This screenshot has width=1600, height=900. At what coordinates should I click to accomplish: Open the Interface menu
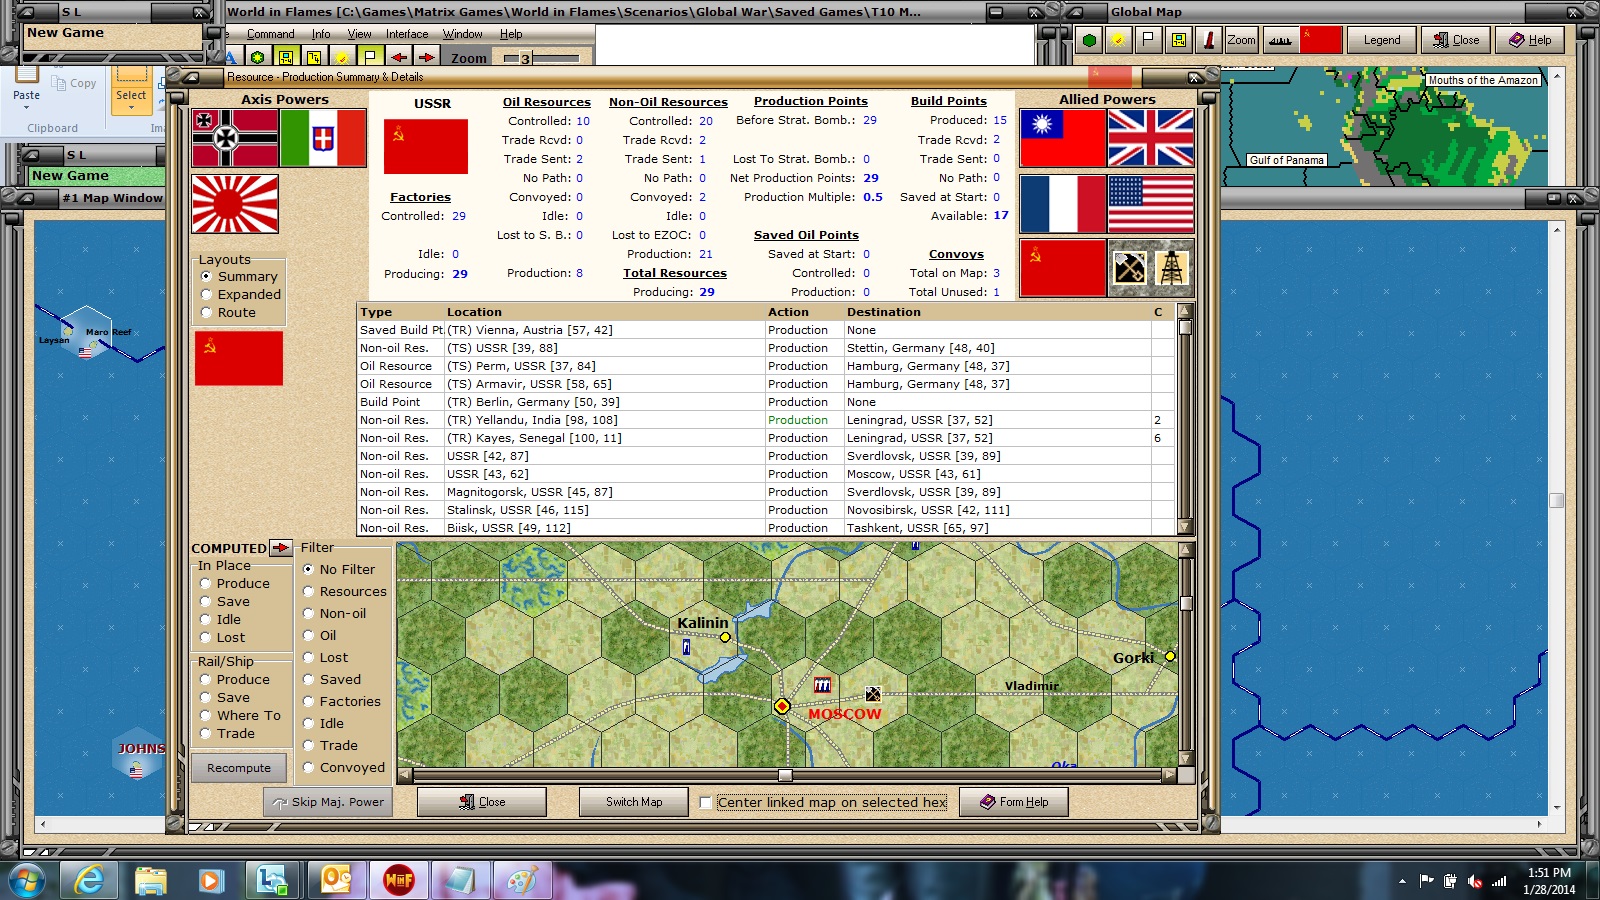pyautogui.click(x=407, y=34)
